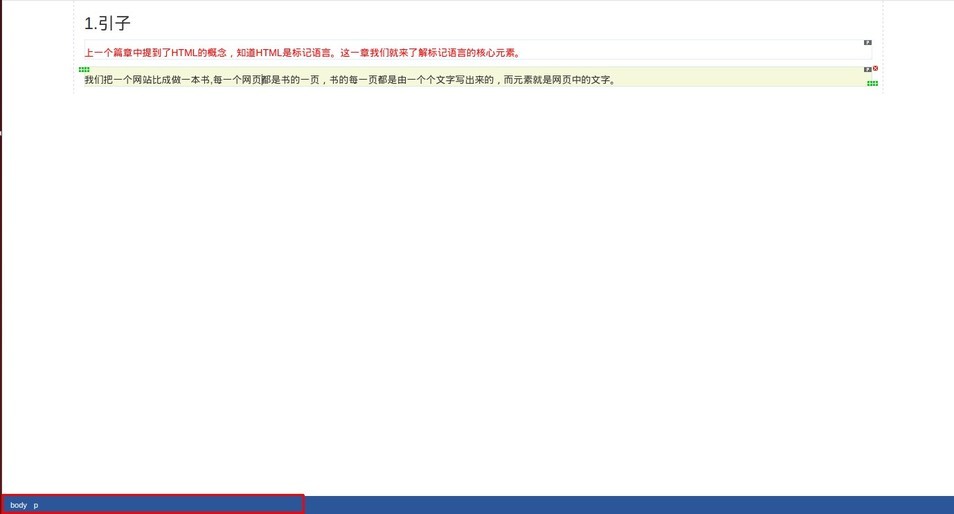Click the heading "1.引子"
954x514 pixels.
tap(107, 23)
